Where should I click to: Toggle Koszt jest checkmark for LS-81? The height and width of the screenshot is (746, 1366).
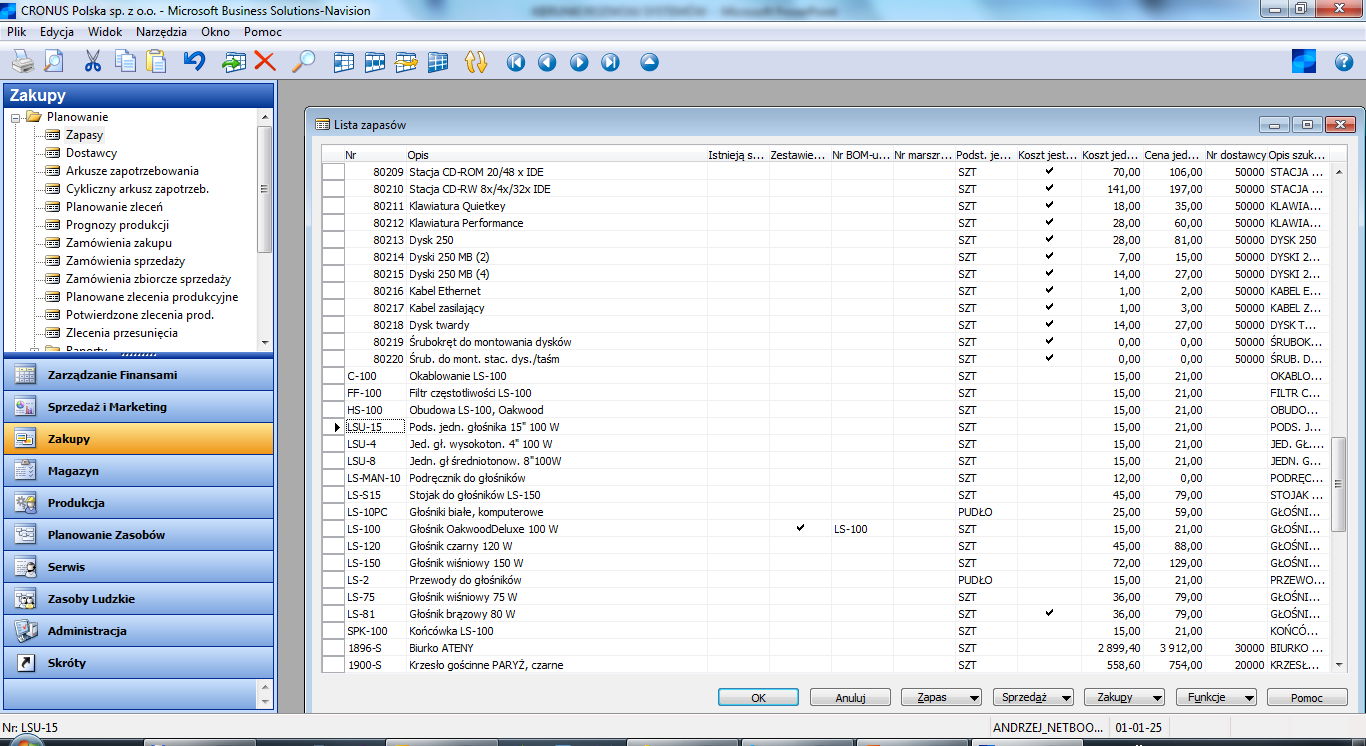tap(1049, 613)
